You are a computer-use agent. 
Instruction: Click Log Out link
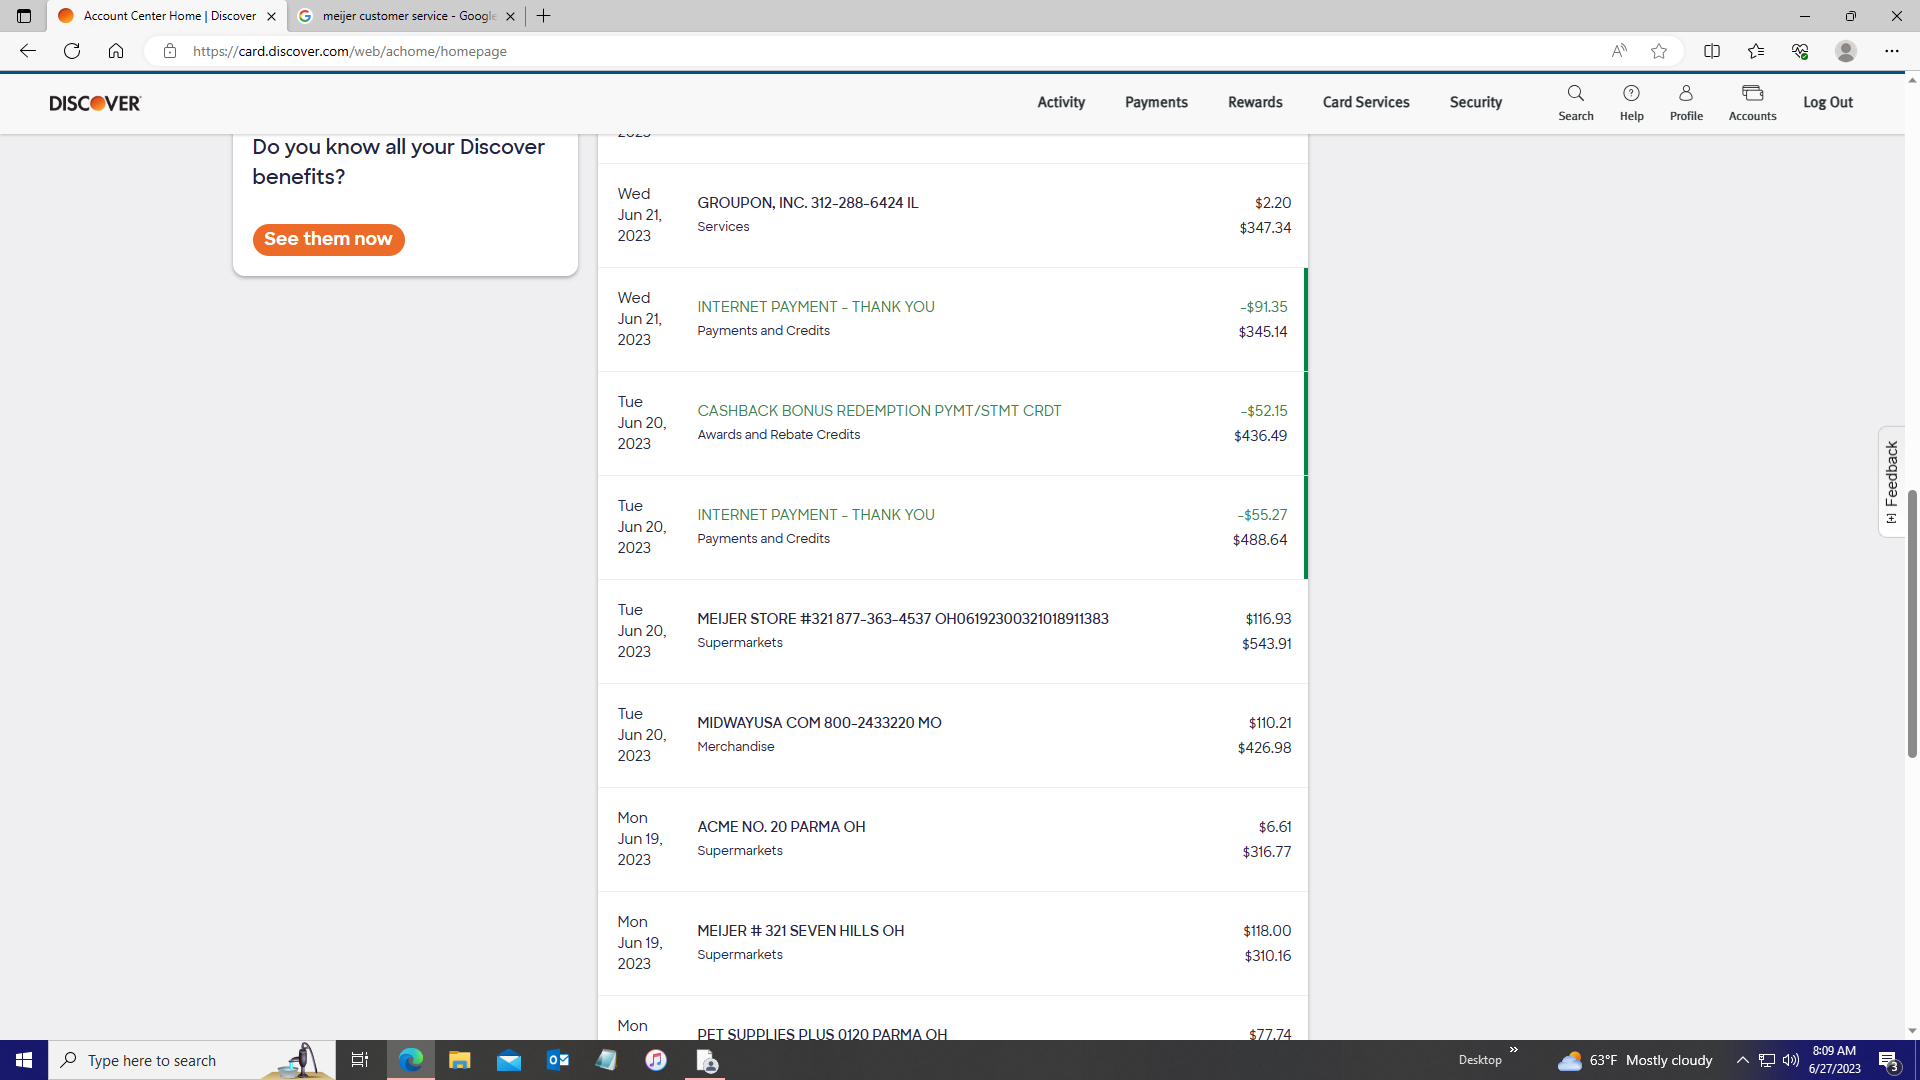[1827, 102]
